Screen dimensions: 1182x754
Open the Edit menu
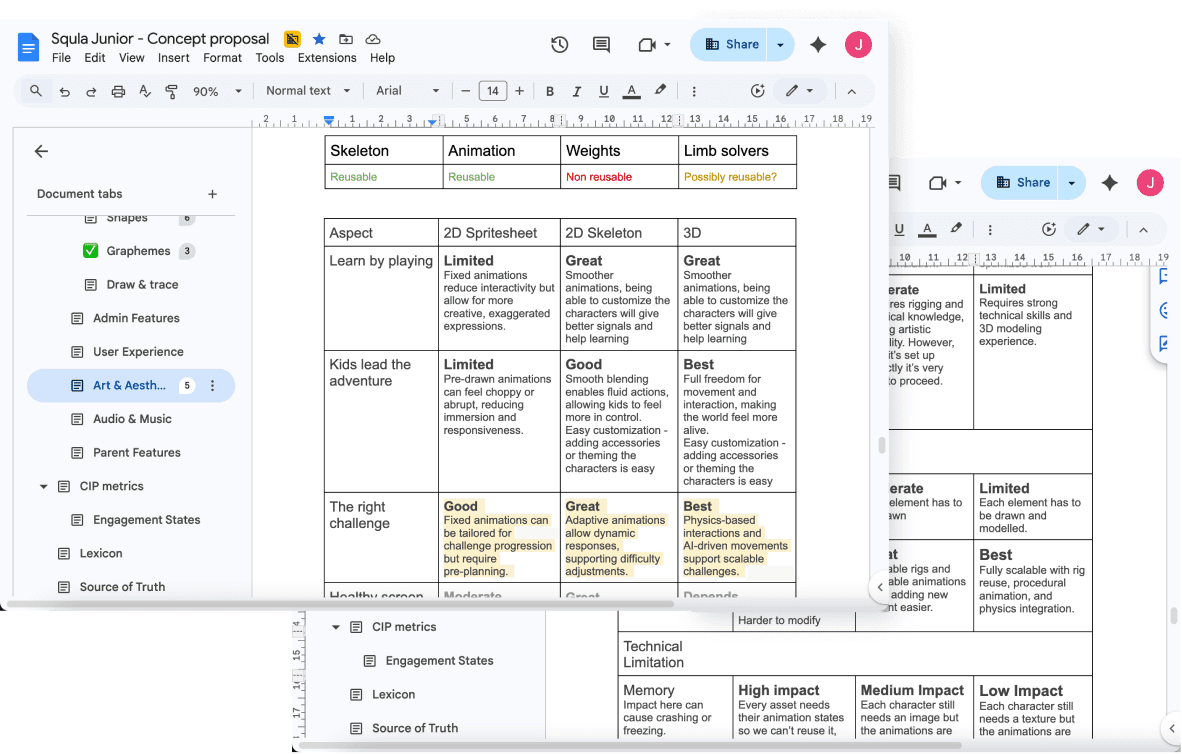click(x=94, y=58)
